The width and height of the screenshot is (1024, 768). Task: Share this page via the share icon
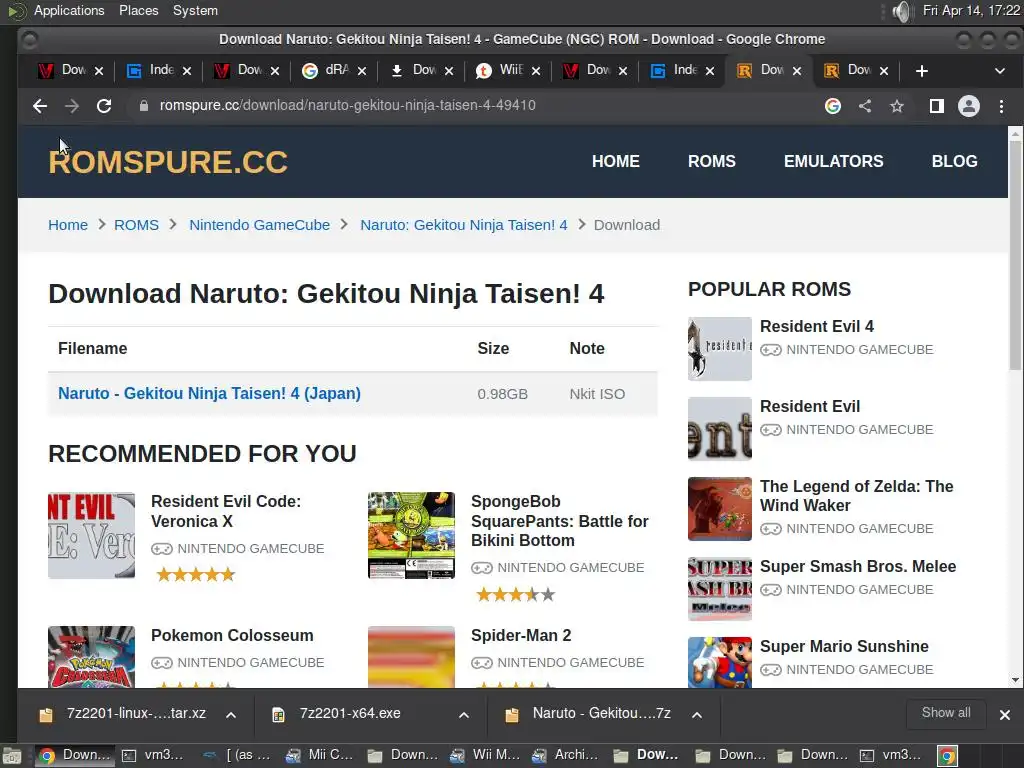coord(865,106)
